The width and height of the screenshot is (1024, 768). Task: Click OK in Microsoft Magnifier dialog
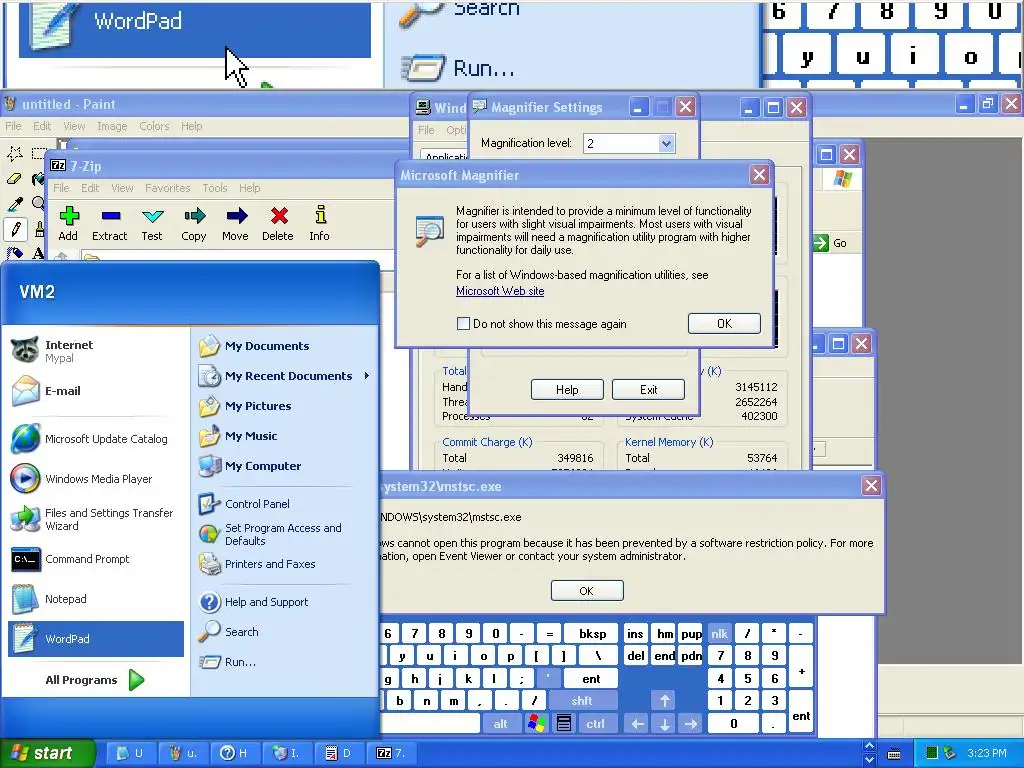[x=724, y=324]
